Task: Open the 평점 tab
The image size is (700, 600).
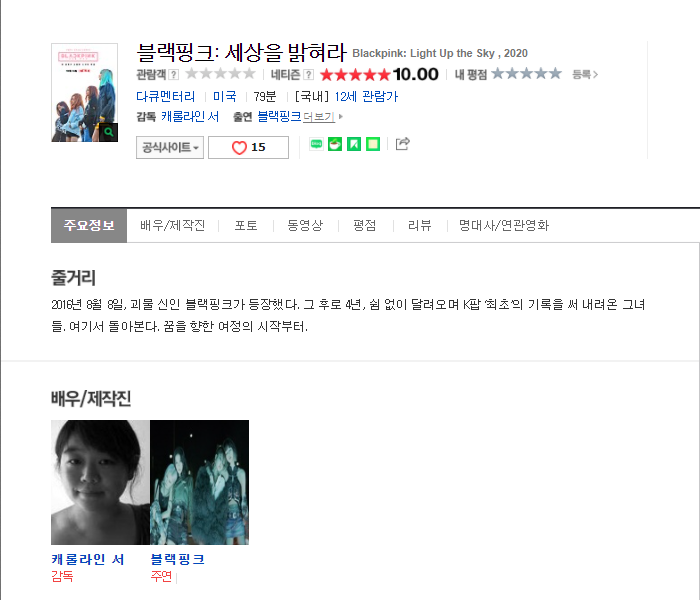Action: [365, 225]
